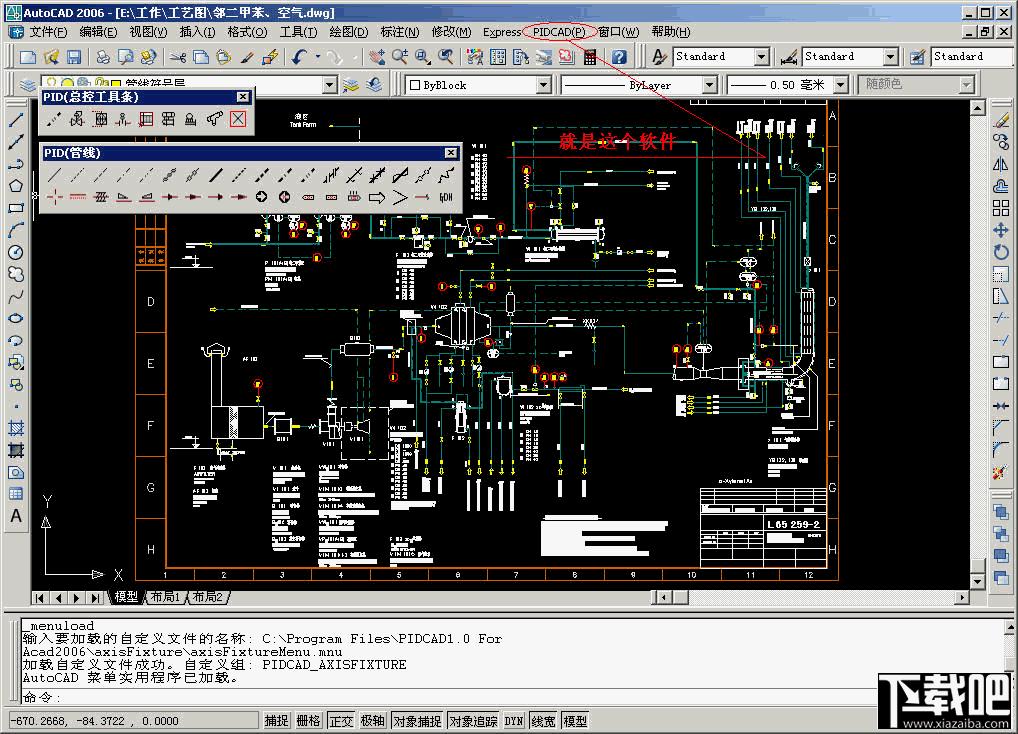
Task: Switch to the 布局1 layout tab
Action: (x=165, y=596)
